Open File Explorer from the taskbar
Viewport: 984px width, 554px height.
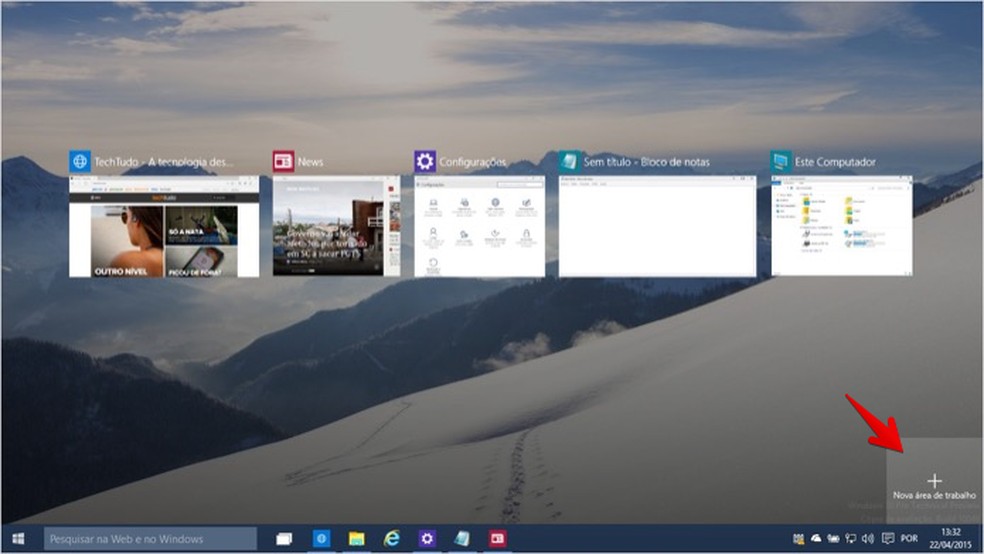356,538
